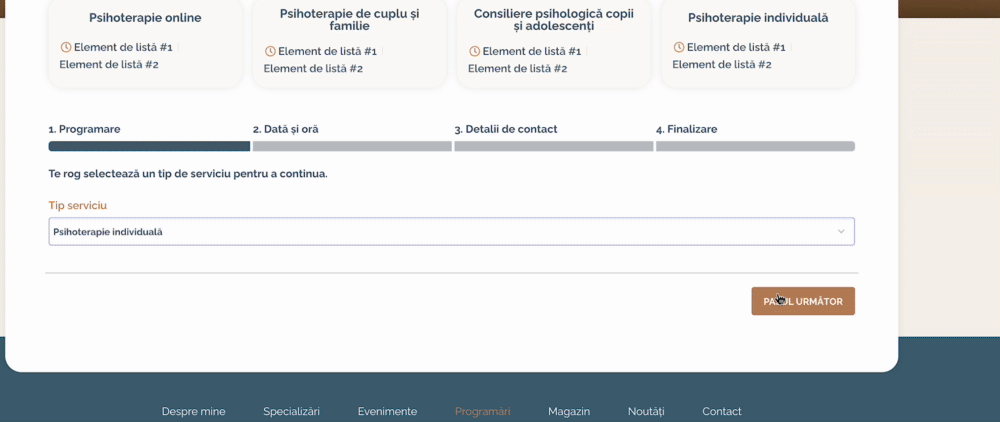
Task: Choose the Psihoterapie de cuplu și familie card
Action: tap(349, 20)
